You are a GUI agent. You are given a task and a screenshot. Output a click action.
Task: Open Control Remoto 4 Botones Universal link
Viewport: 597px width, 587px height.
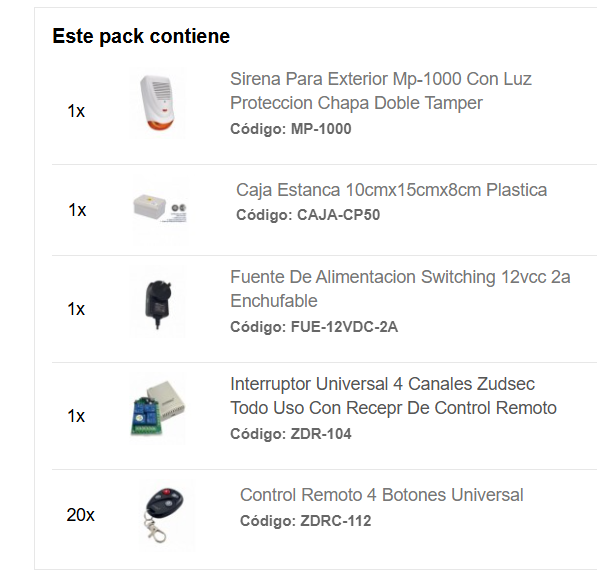[x=382, y=495]
